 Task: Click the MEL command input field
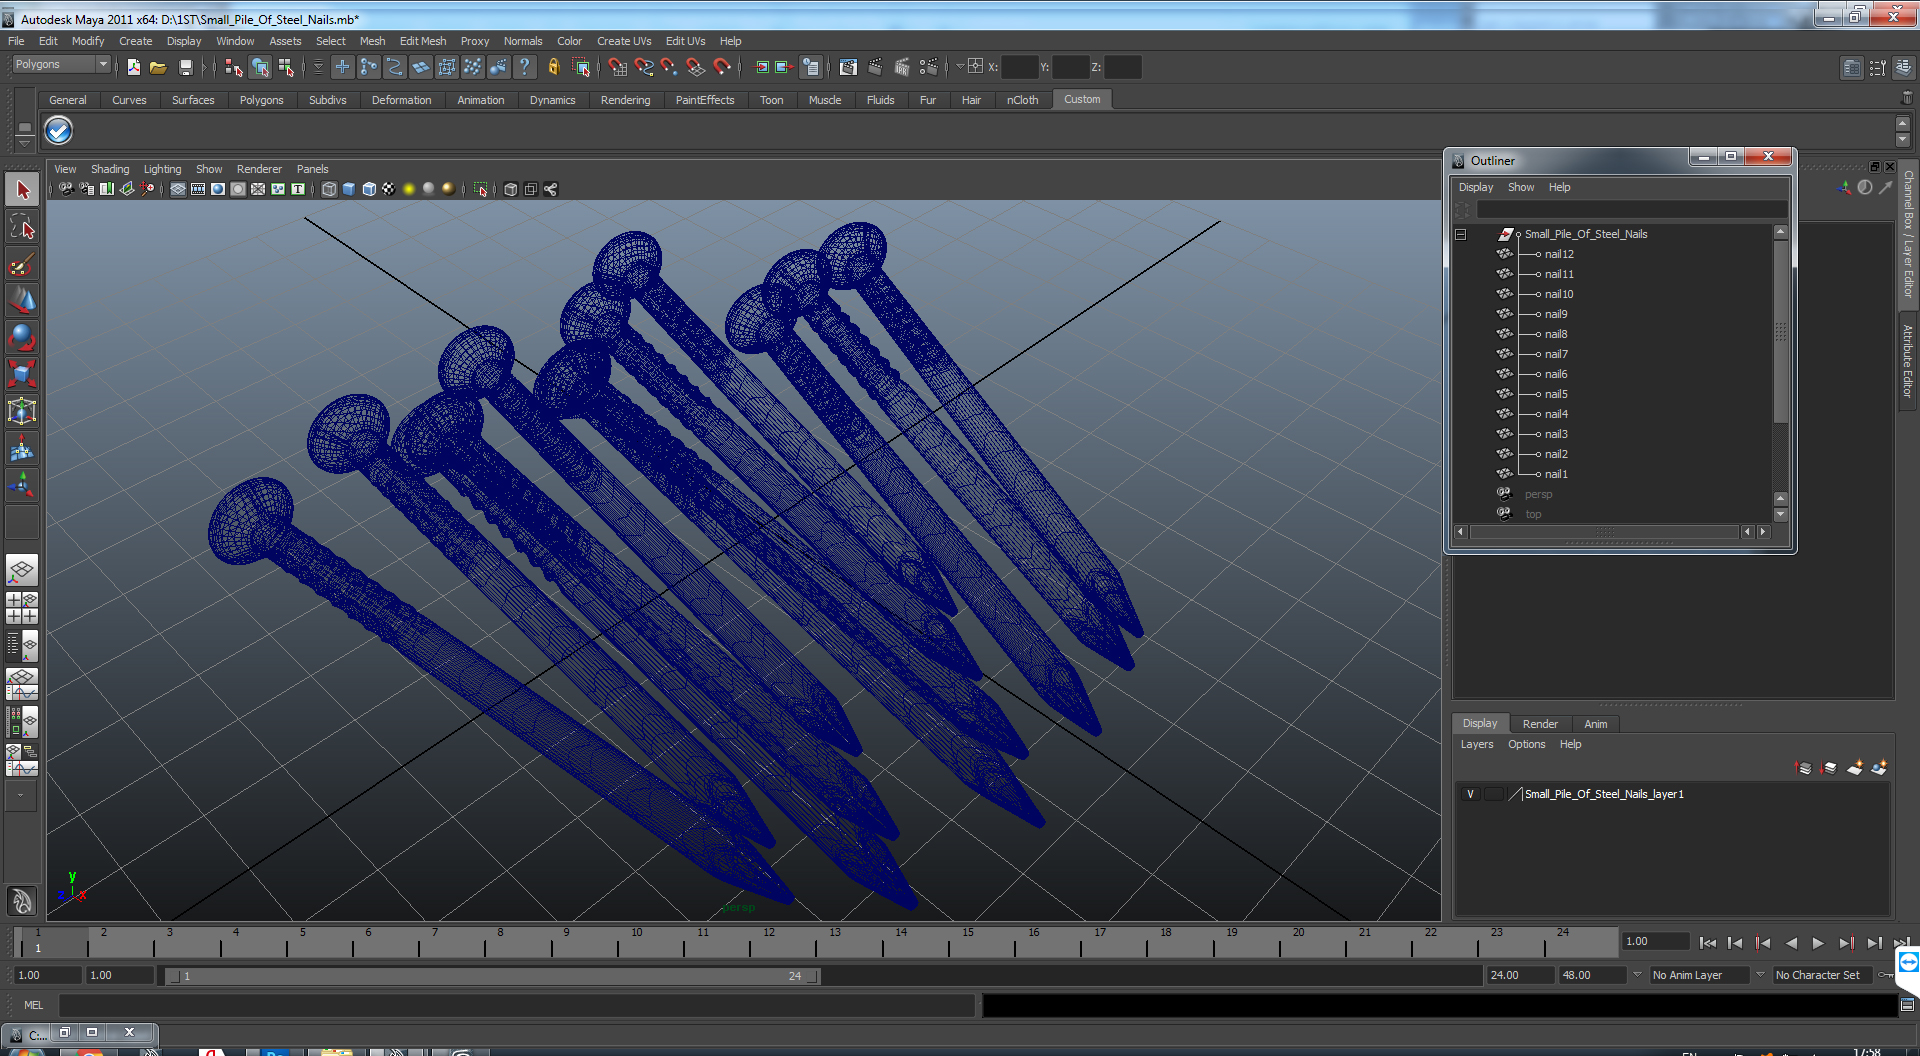[517, 1005]
